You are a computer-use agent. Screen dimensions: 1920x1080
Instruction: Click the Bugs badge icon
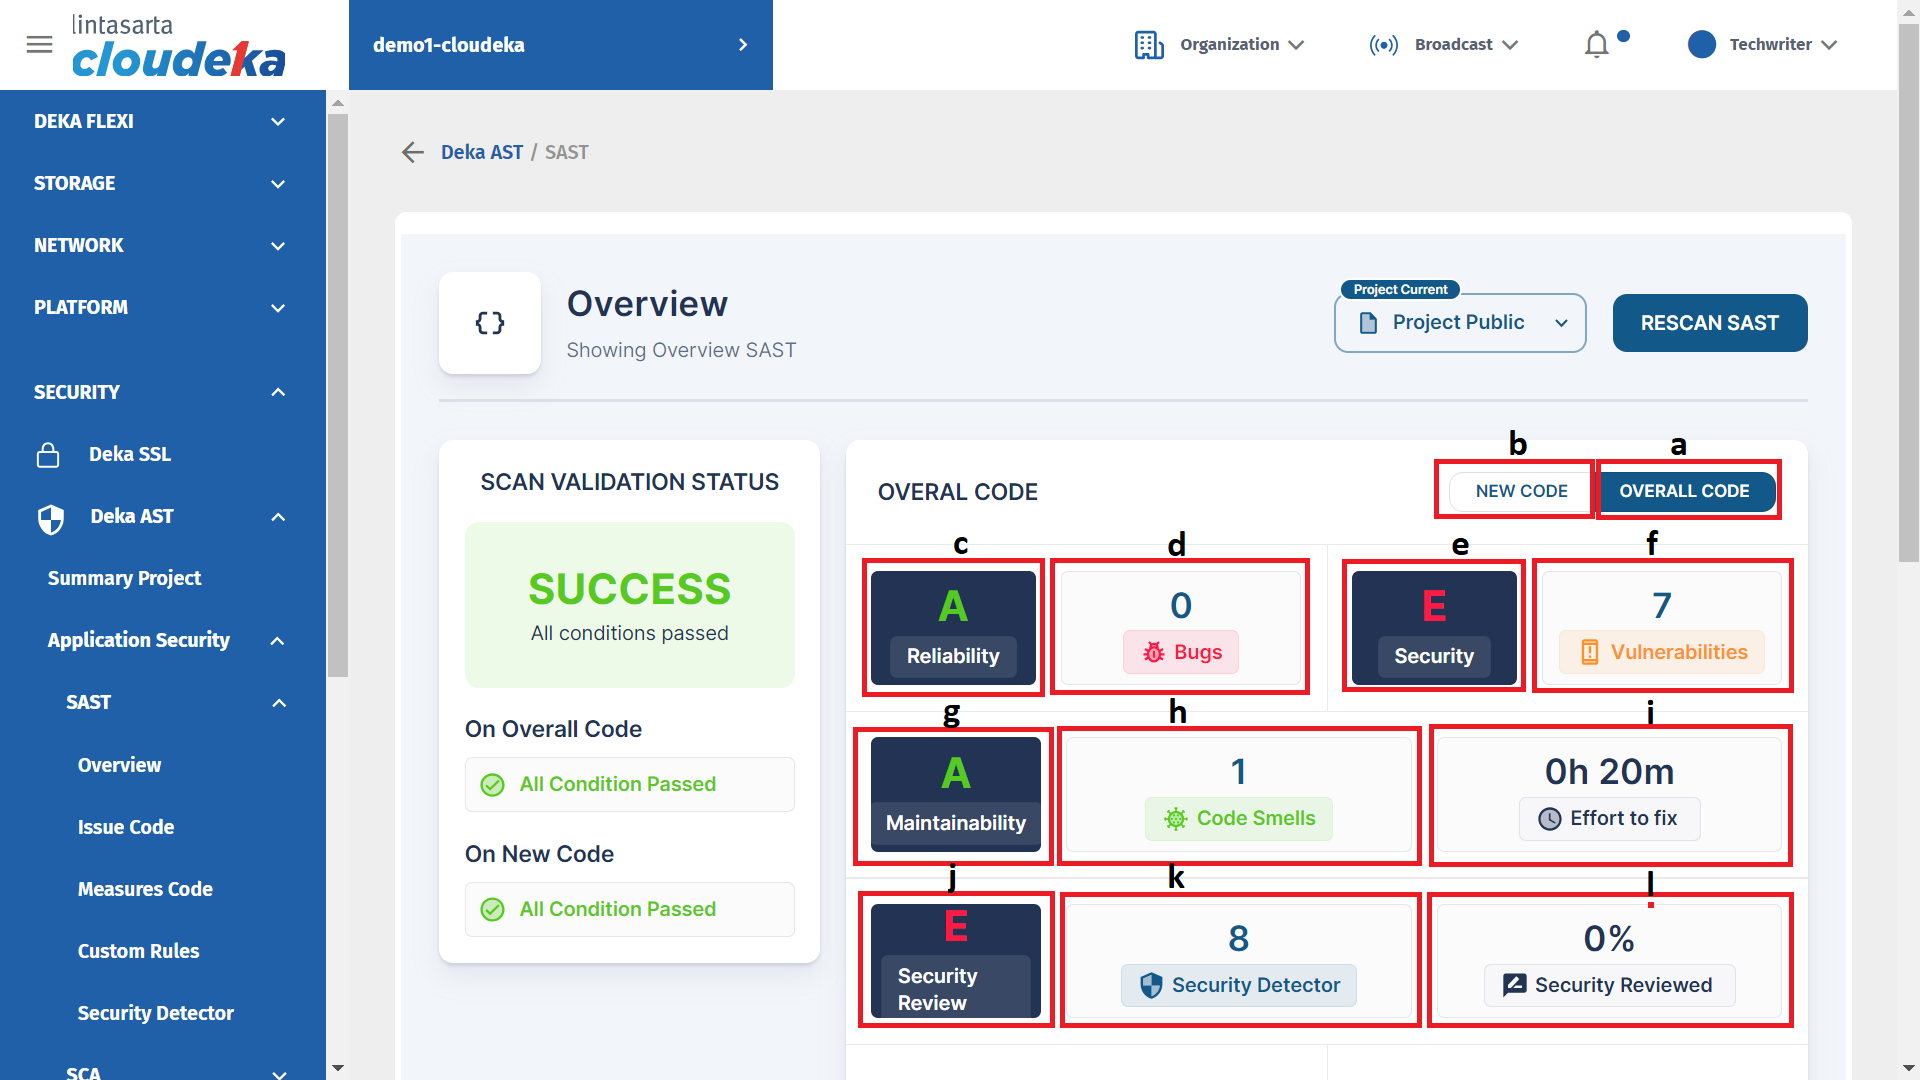[x=1154, y=653]
